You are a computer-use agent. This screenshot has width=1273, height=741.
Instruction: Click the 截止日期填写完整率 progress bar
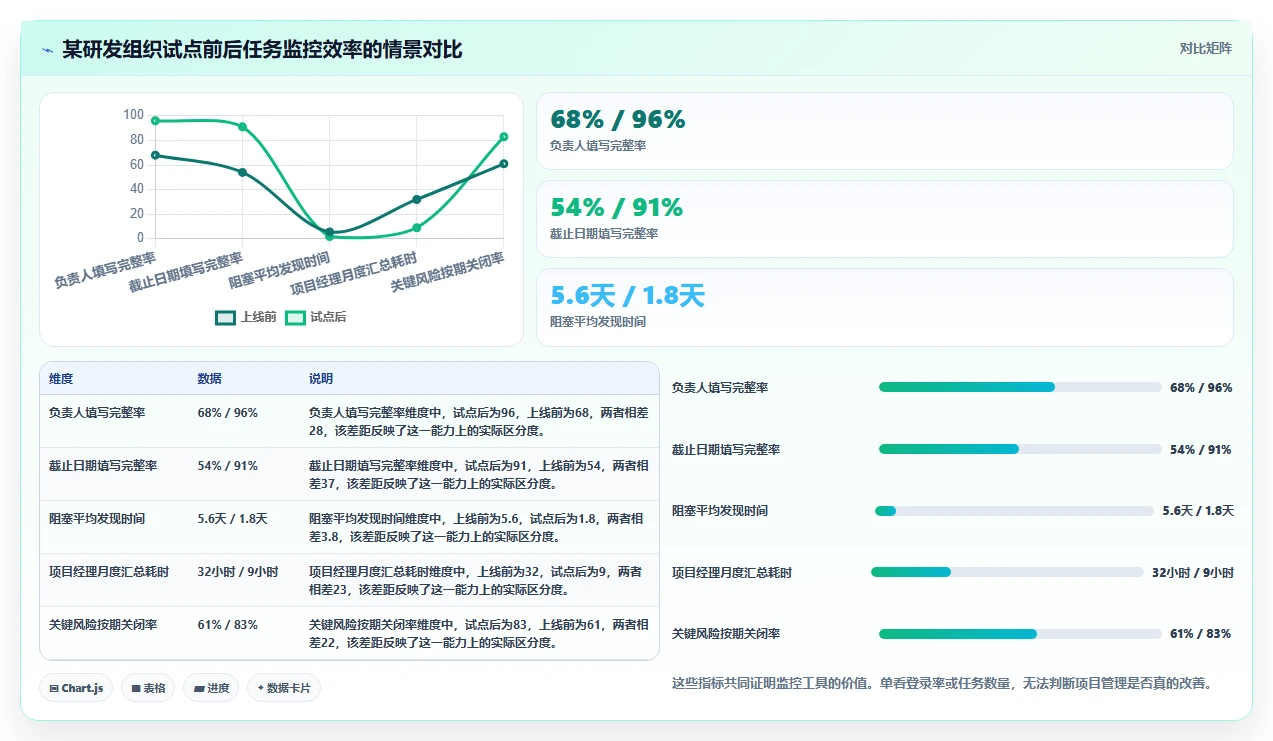tap(1020, 449)
